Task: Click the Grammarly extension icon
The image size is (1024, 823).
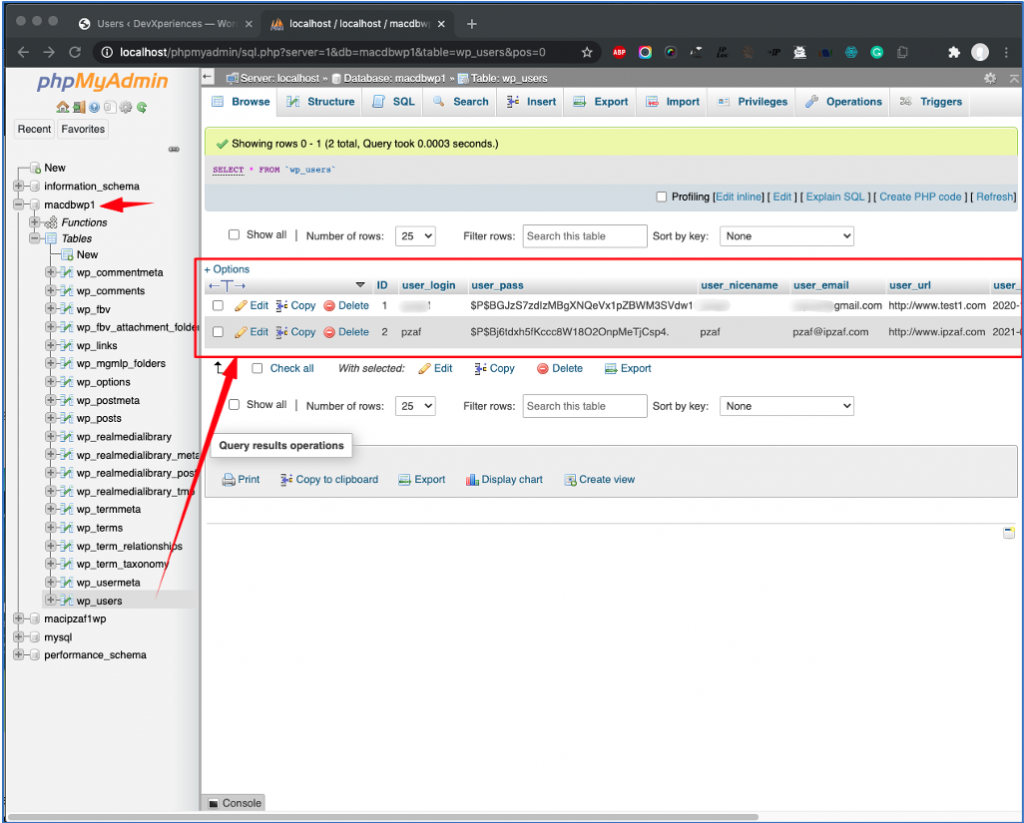Action: click(x=876, y=52)
